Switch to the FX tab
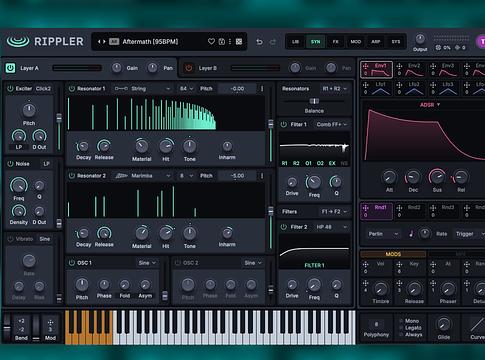Screen dimensions: 485x360 tap(335, 42)
